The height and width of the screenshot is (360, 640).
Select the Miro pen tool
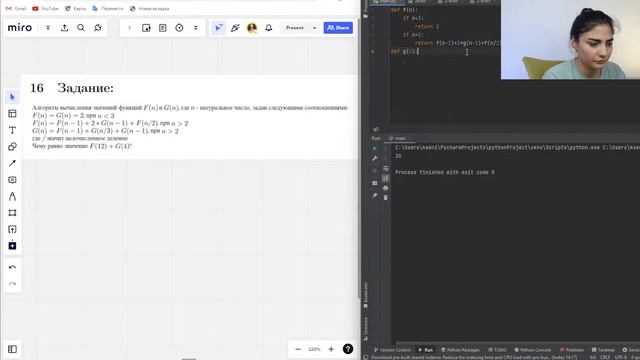coord(12,196)
